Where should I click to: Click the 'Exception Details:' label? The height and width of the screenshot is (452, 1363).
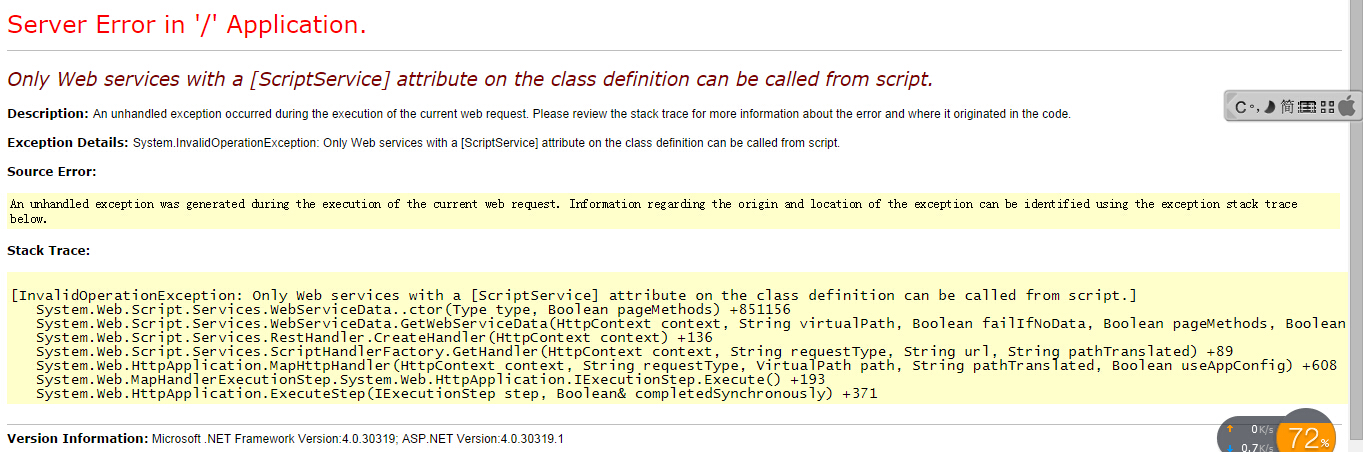click(x=68, y=142)
